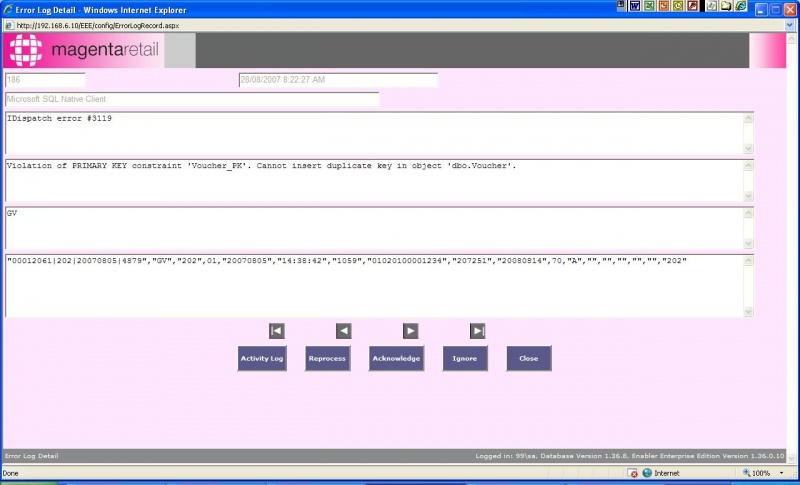Go to the previous error record
The width and height of the screenshot is (800, 485).
(x=343, y=331)
